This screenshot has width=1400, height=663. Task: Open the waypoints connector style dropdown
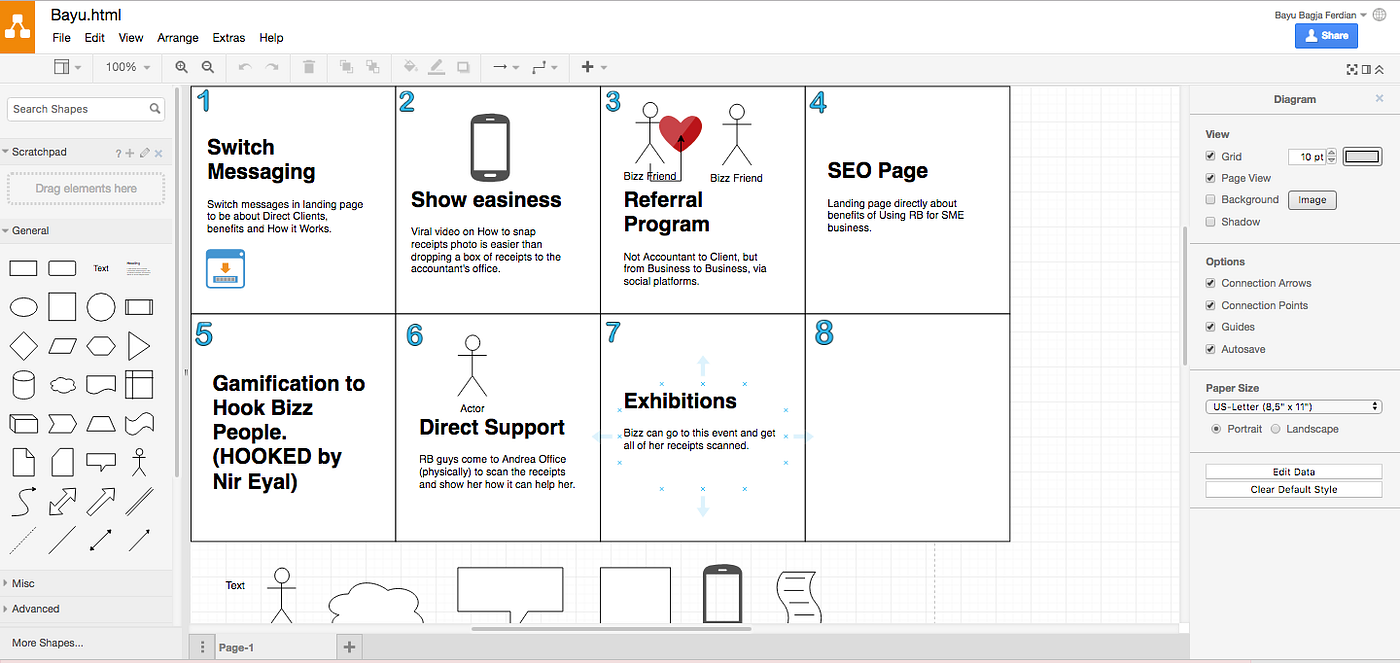(544, 67)
